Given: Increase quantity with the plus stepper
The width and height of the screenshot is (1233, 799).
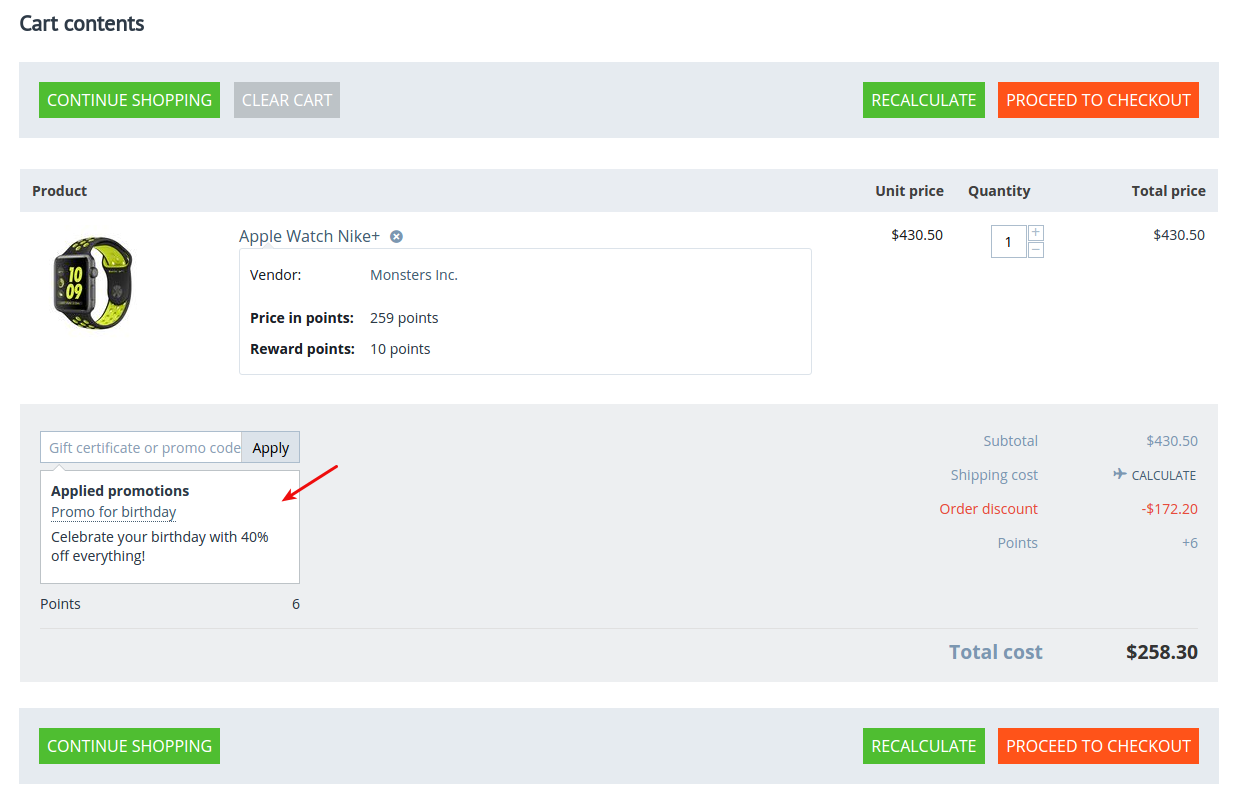Looking at the screenshot, I should click(1036, 232).
